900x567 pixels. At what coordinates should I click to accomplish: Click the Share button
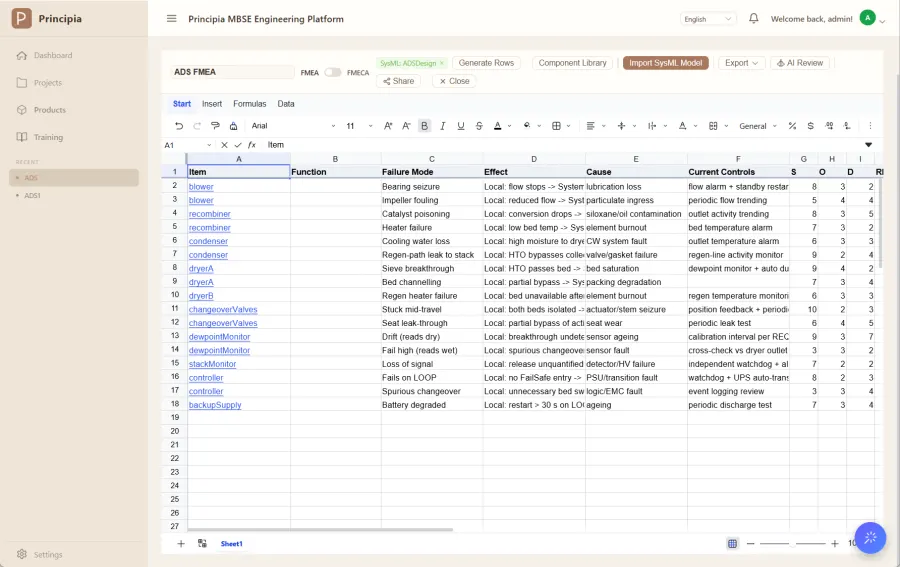click(x=398, y=81)
